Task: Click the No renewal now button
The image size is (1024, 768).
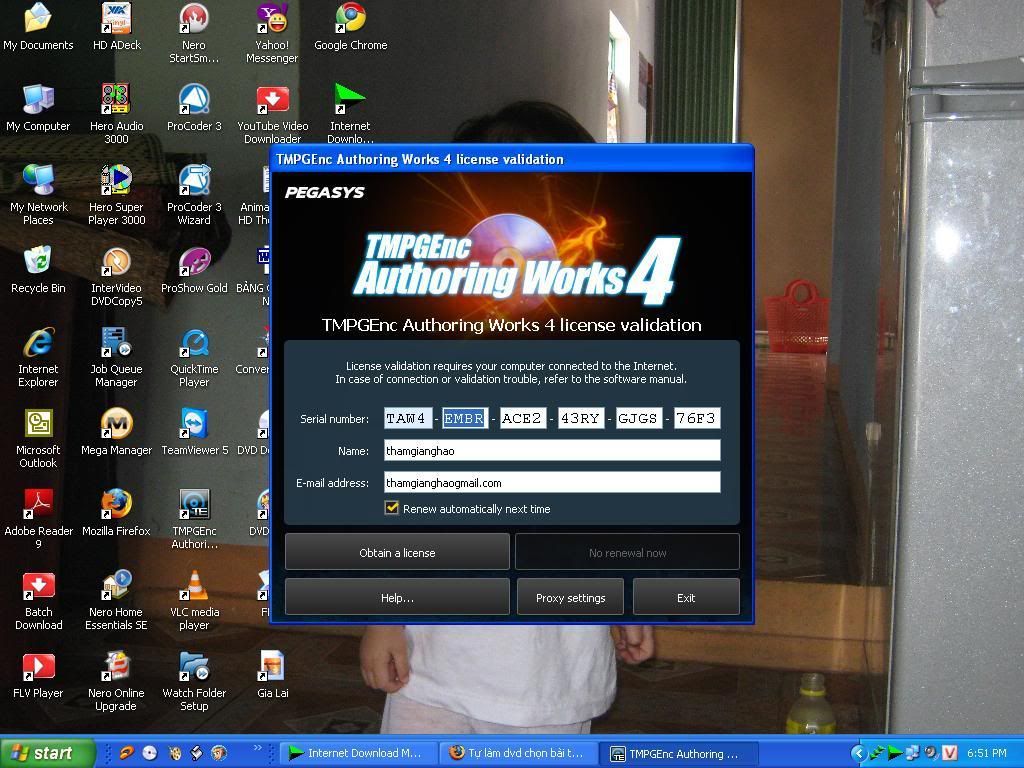Action: click(x=627, y=552)
